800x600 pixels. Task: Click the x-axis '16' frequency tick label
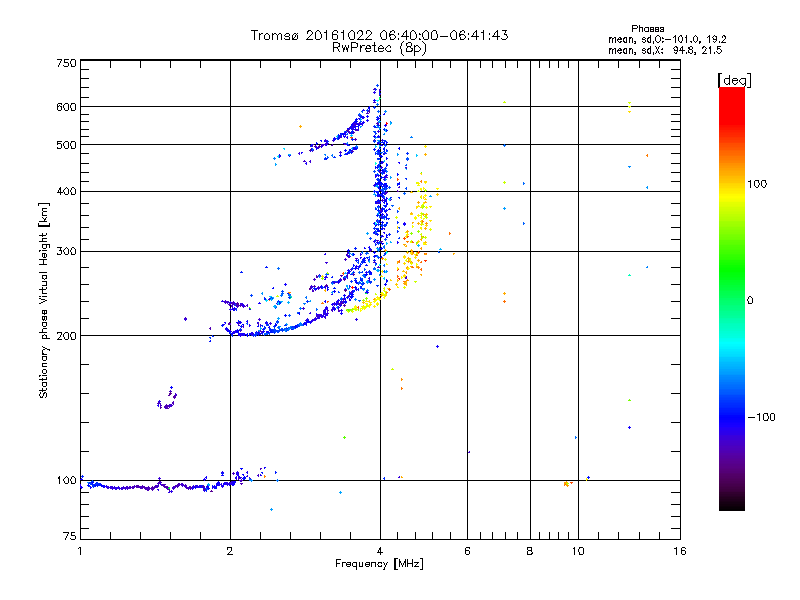pyautogui.click(x=680, y=551)
